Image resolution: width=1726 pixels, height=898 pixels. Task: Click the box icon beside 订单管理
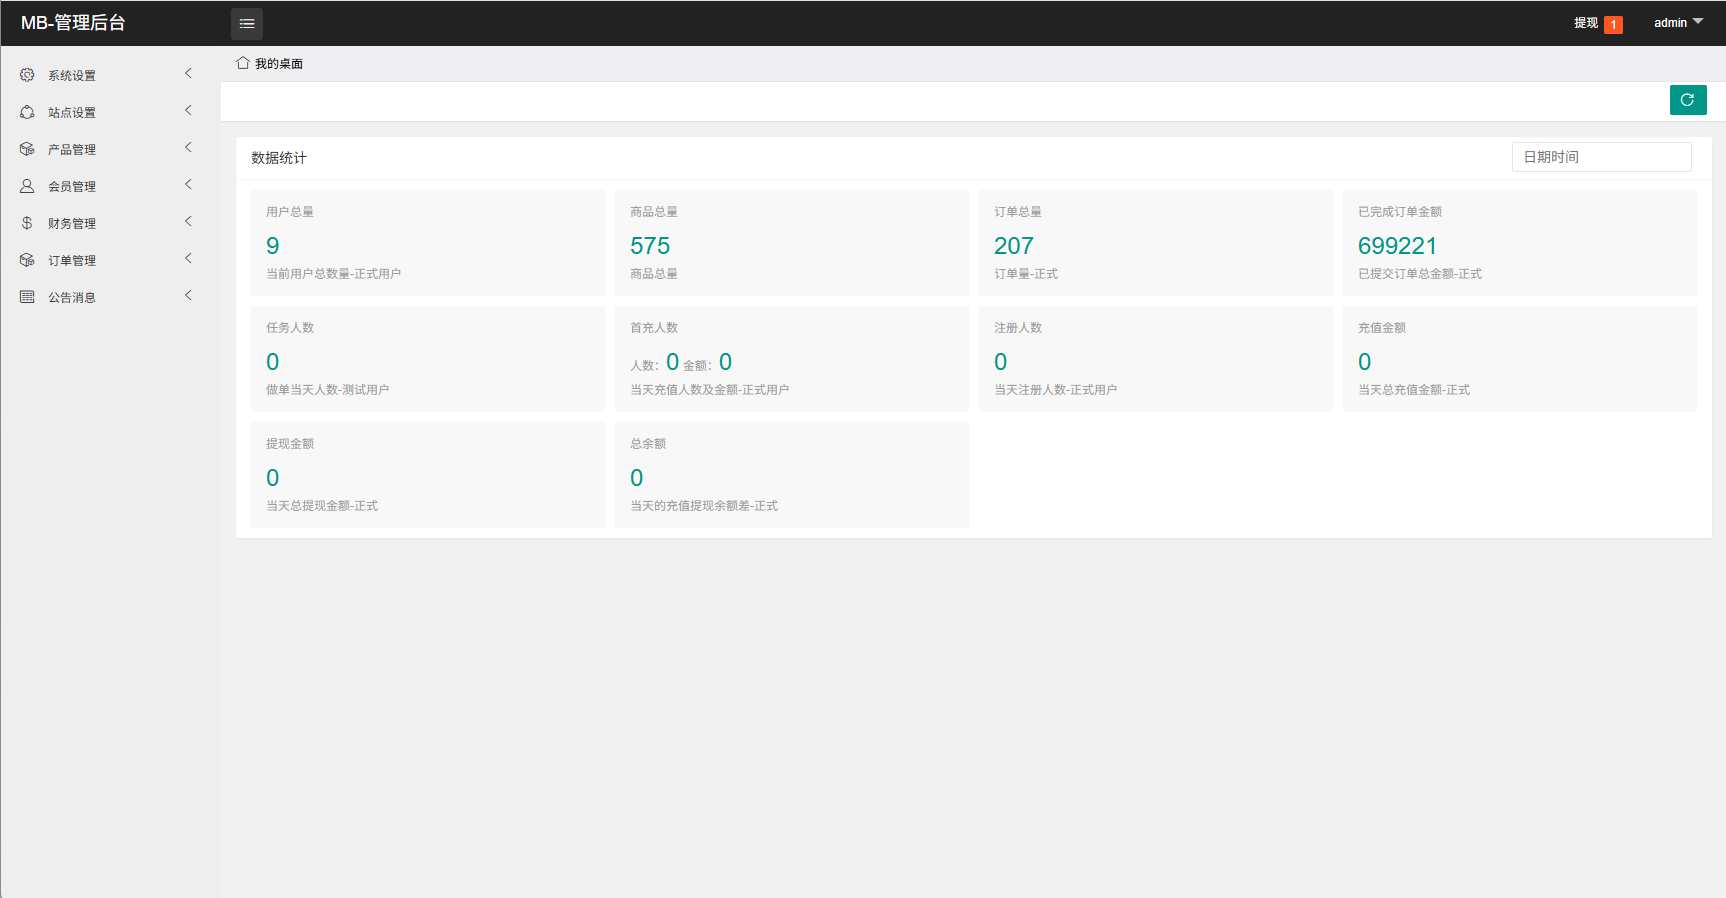27,260
